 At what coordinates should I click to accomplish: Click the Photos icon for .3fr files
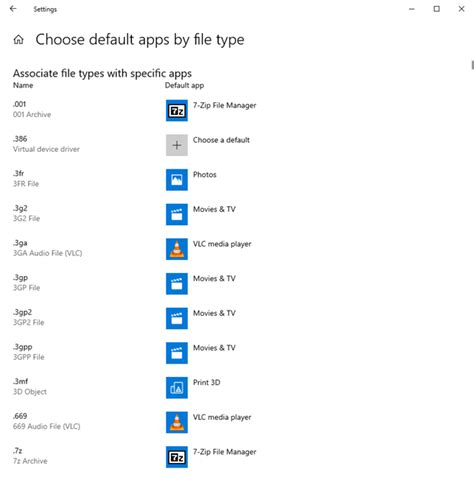pos(177,180)
